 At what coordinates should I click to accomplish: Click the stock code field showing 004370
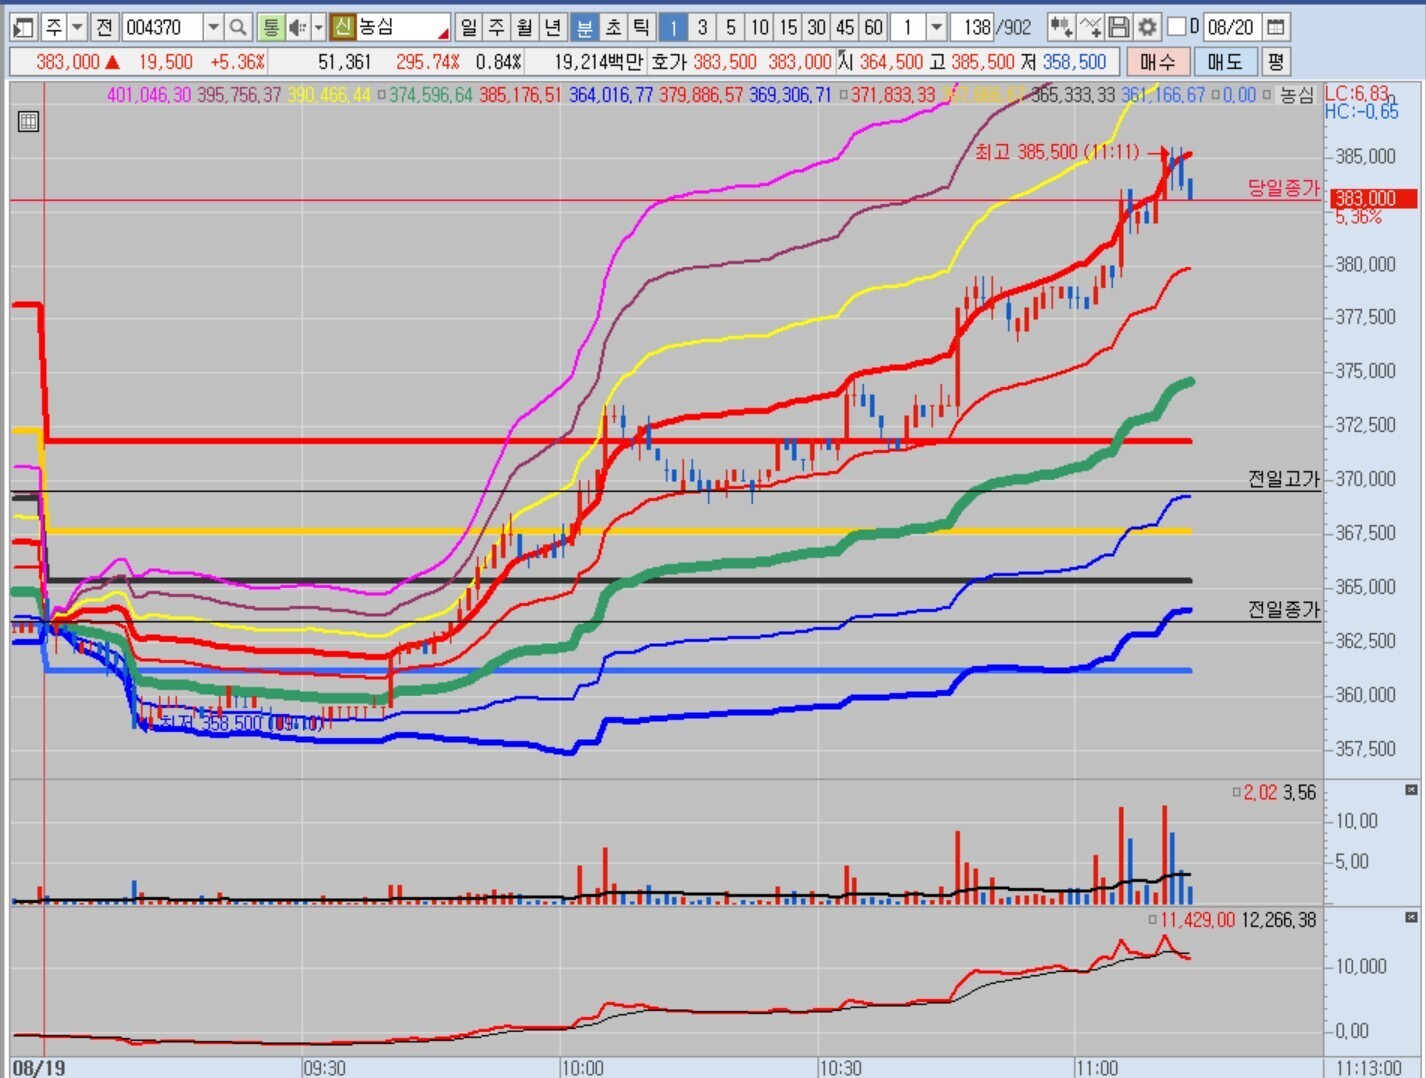point(162,27)
